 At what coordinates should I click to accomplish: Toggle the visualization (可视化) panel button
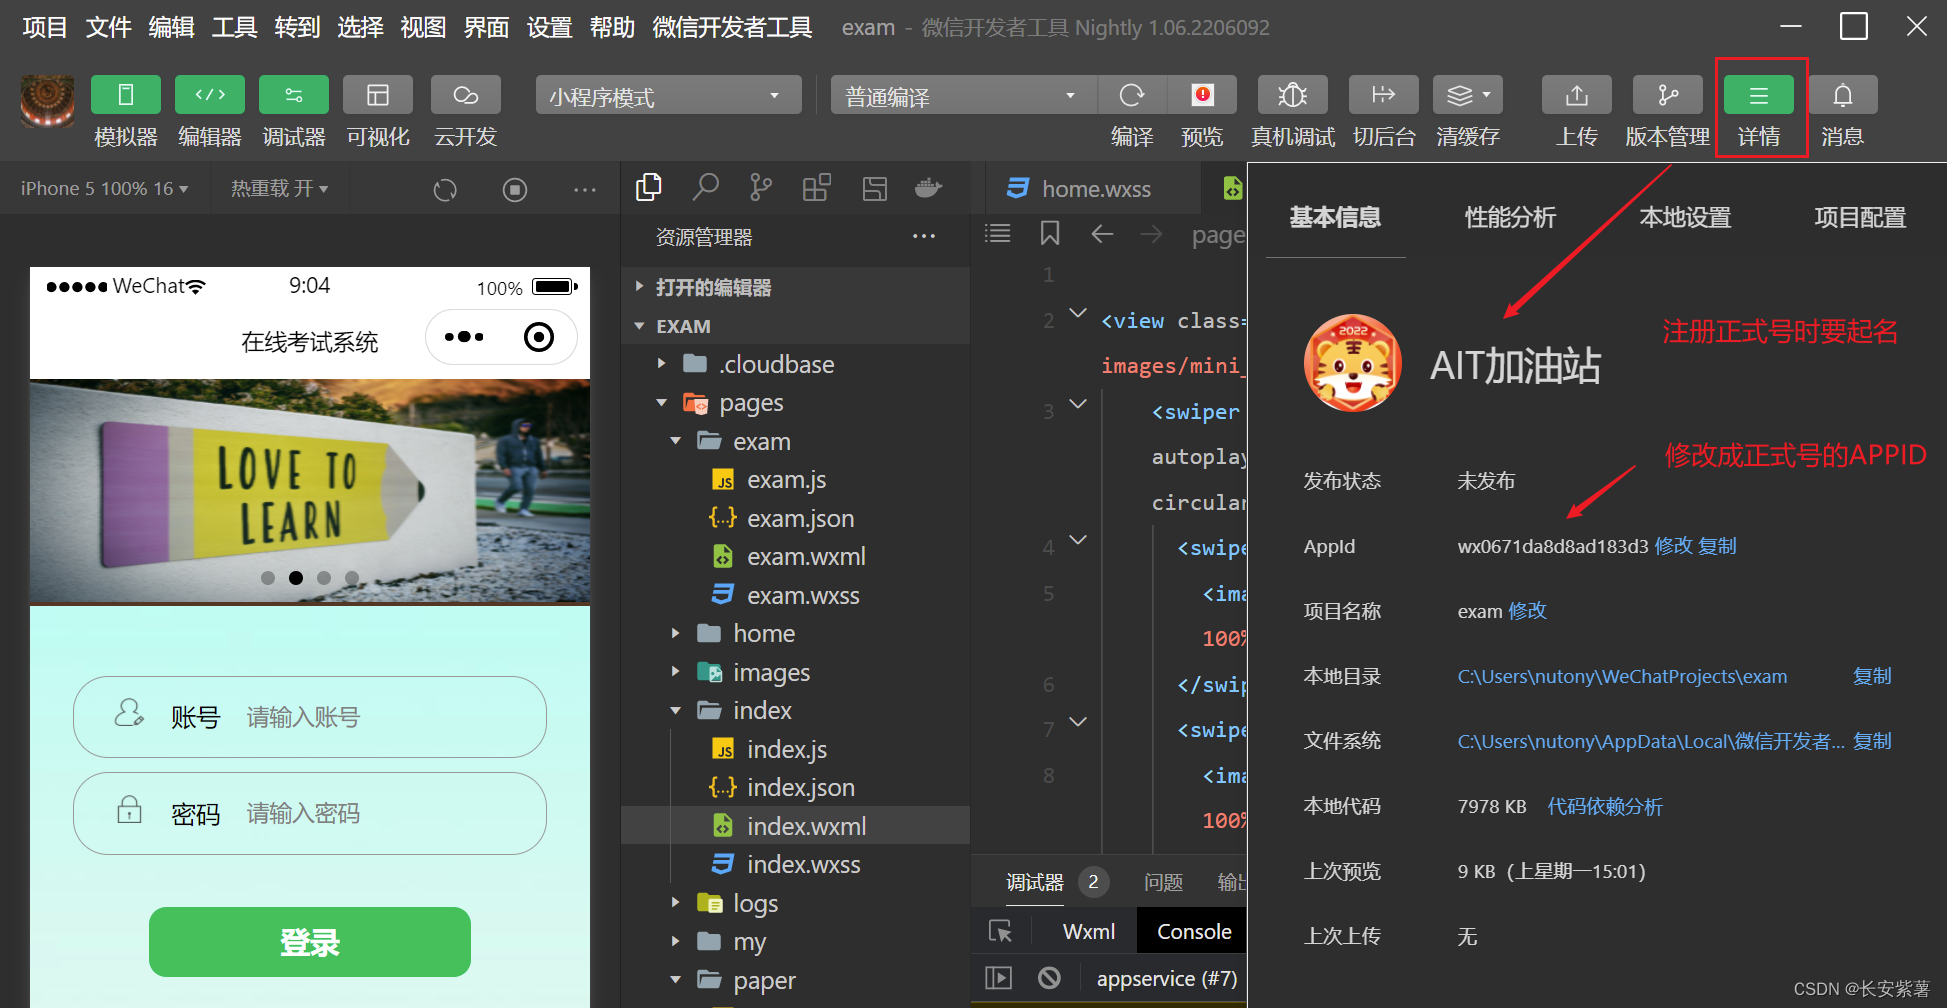point(378,95)
